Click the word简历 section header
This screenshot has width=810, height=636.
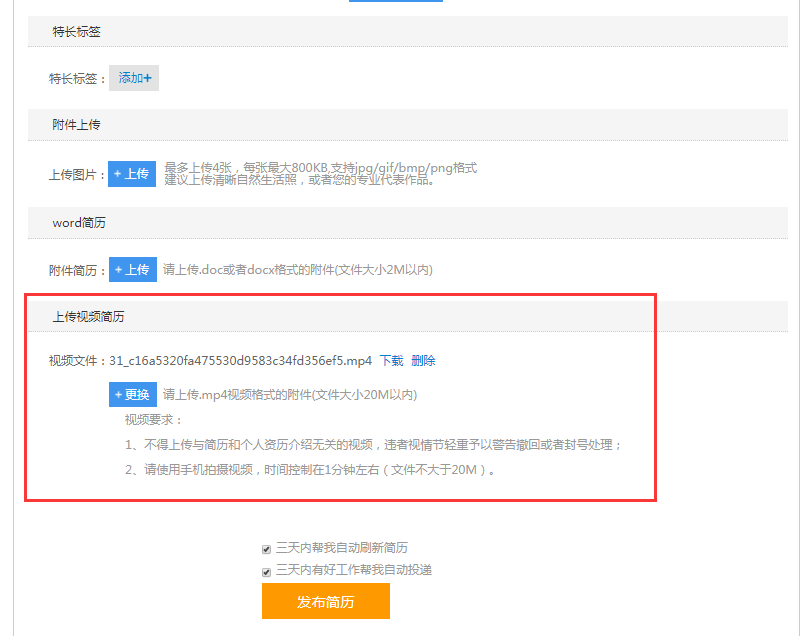pyautogui.click(x=78, y=223)
